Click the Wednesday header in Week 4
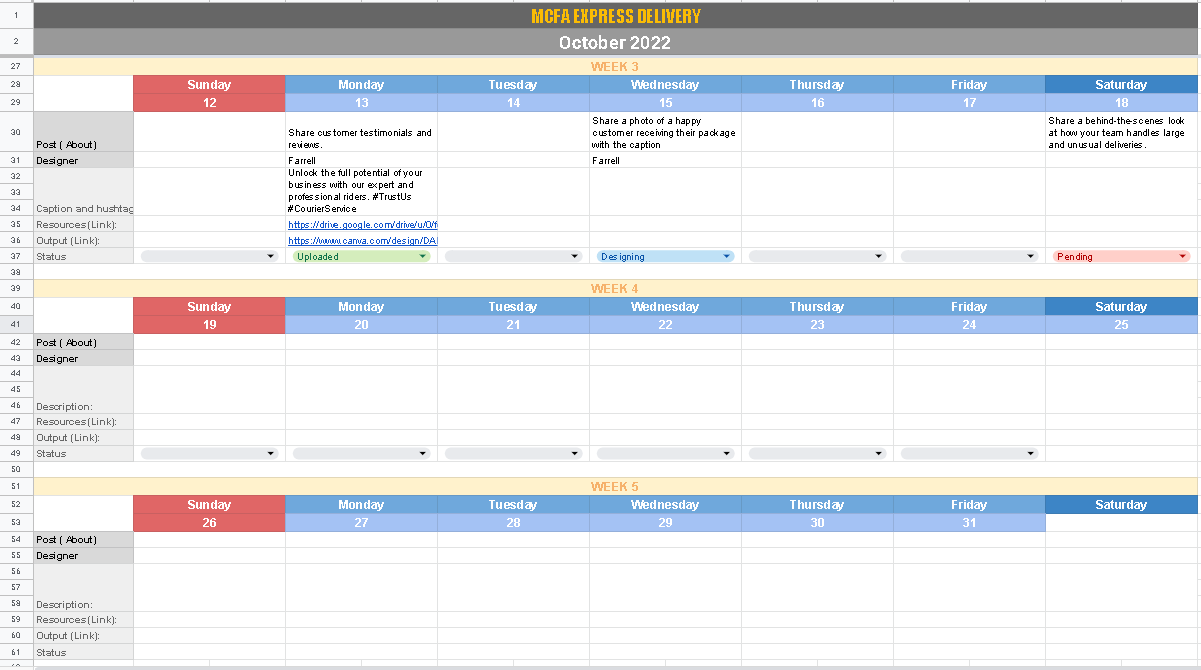The height and width of the screenshot is (670, 1201). pyautogui.click(x=665, y=307)
